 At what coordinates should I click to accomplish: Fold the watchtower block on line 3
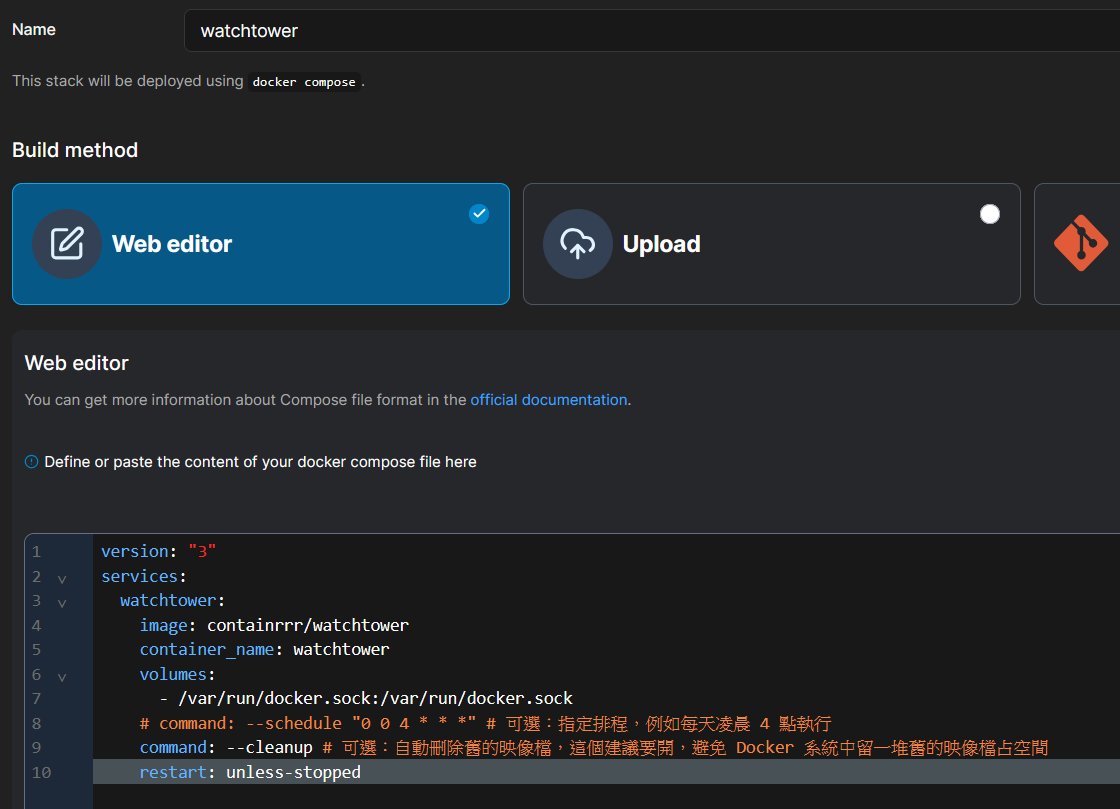(62, 602)
